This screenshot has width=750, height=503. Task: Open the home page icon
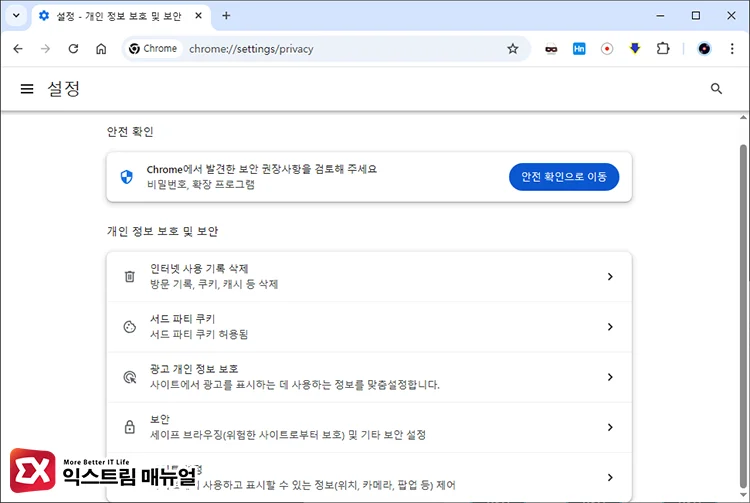coord(101,49)
